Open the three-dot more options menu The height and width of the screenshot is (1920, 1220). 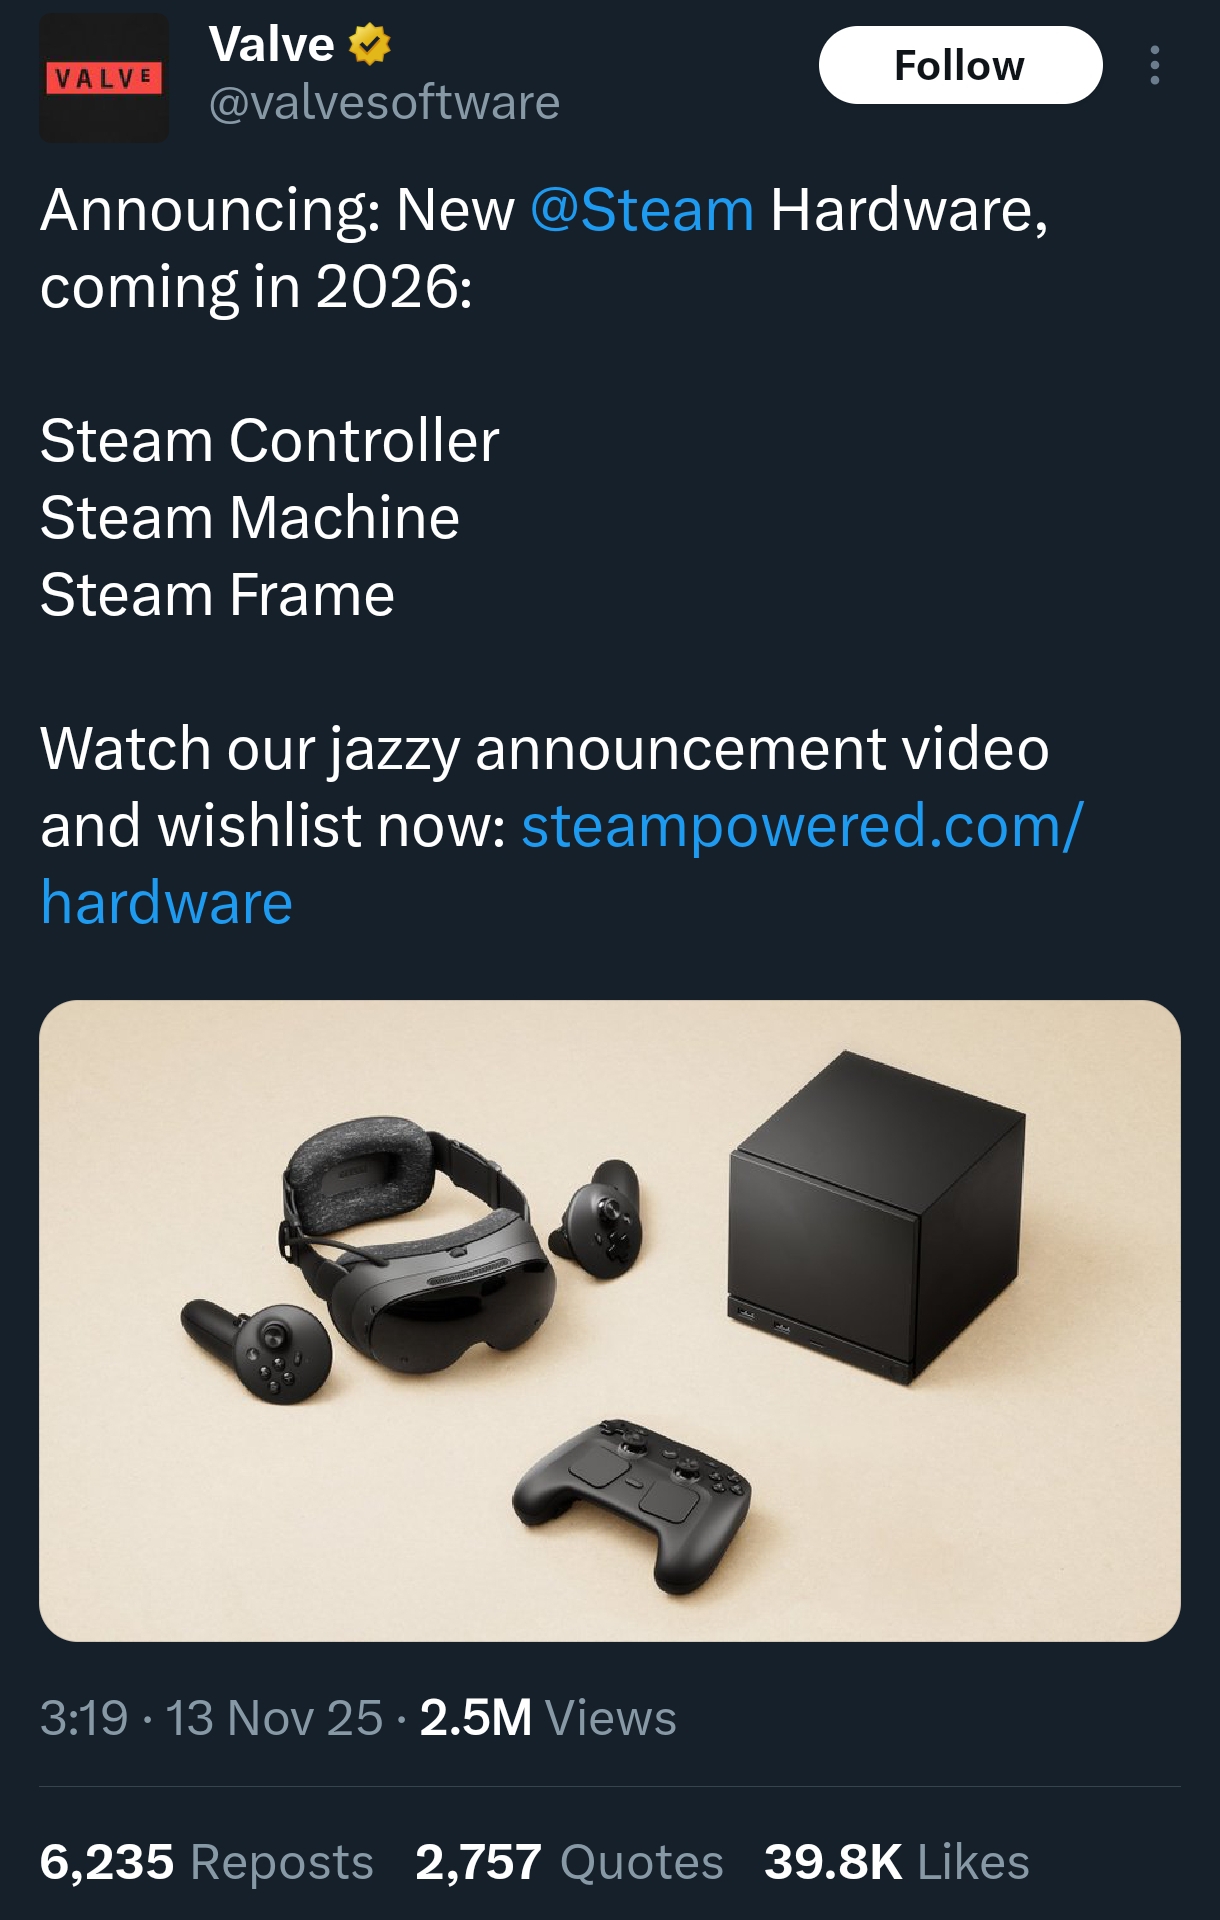point(1155,65)
